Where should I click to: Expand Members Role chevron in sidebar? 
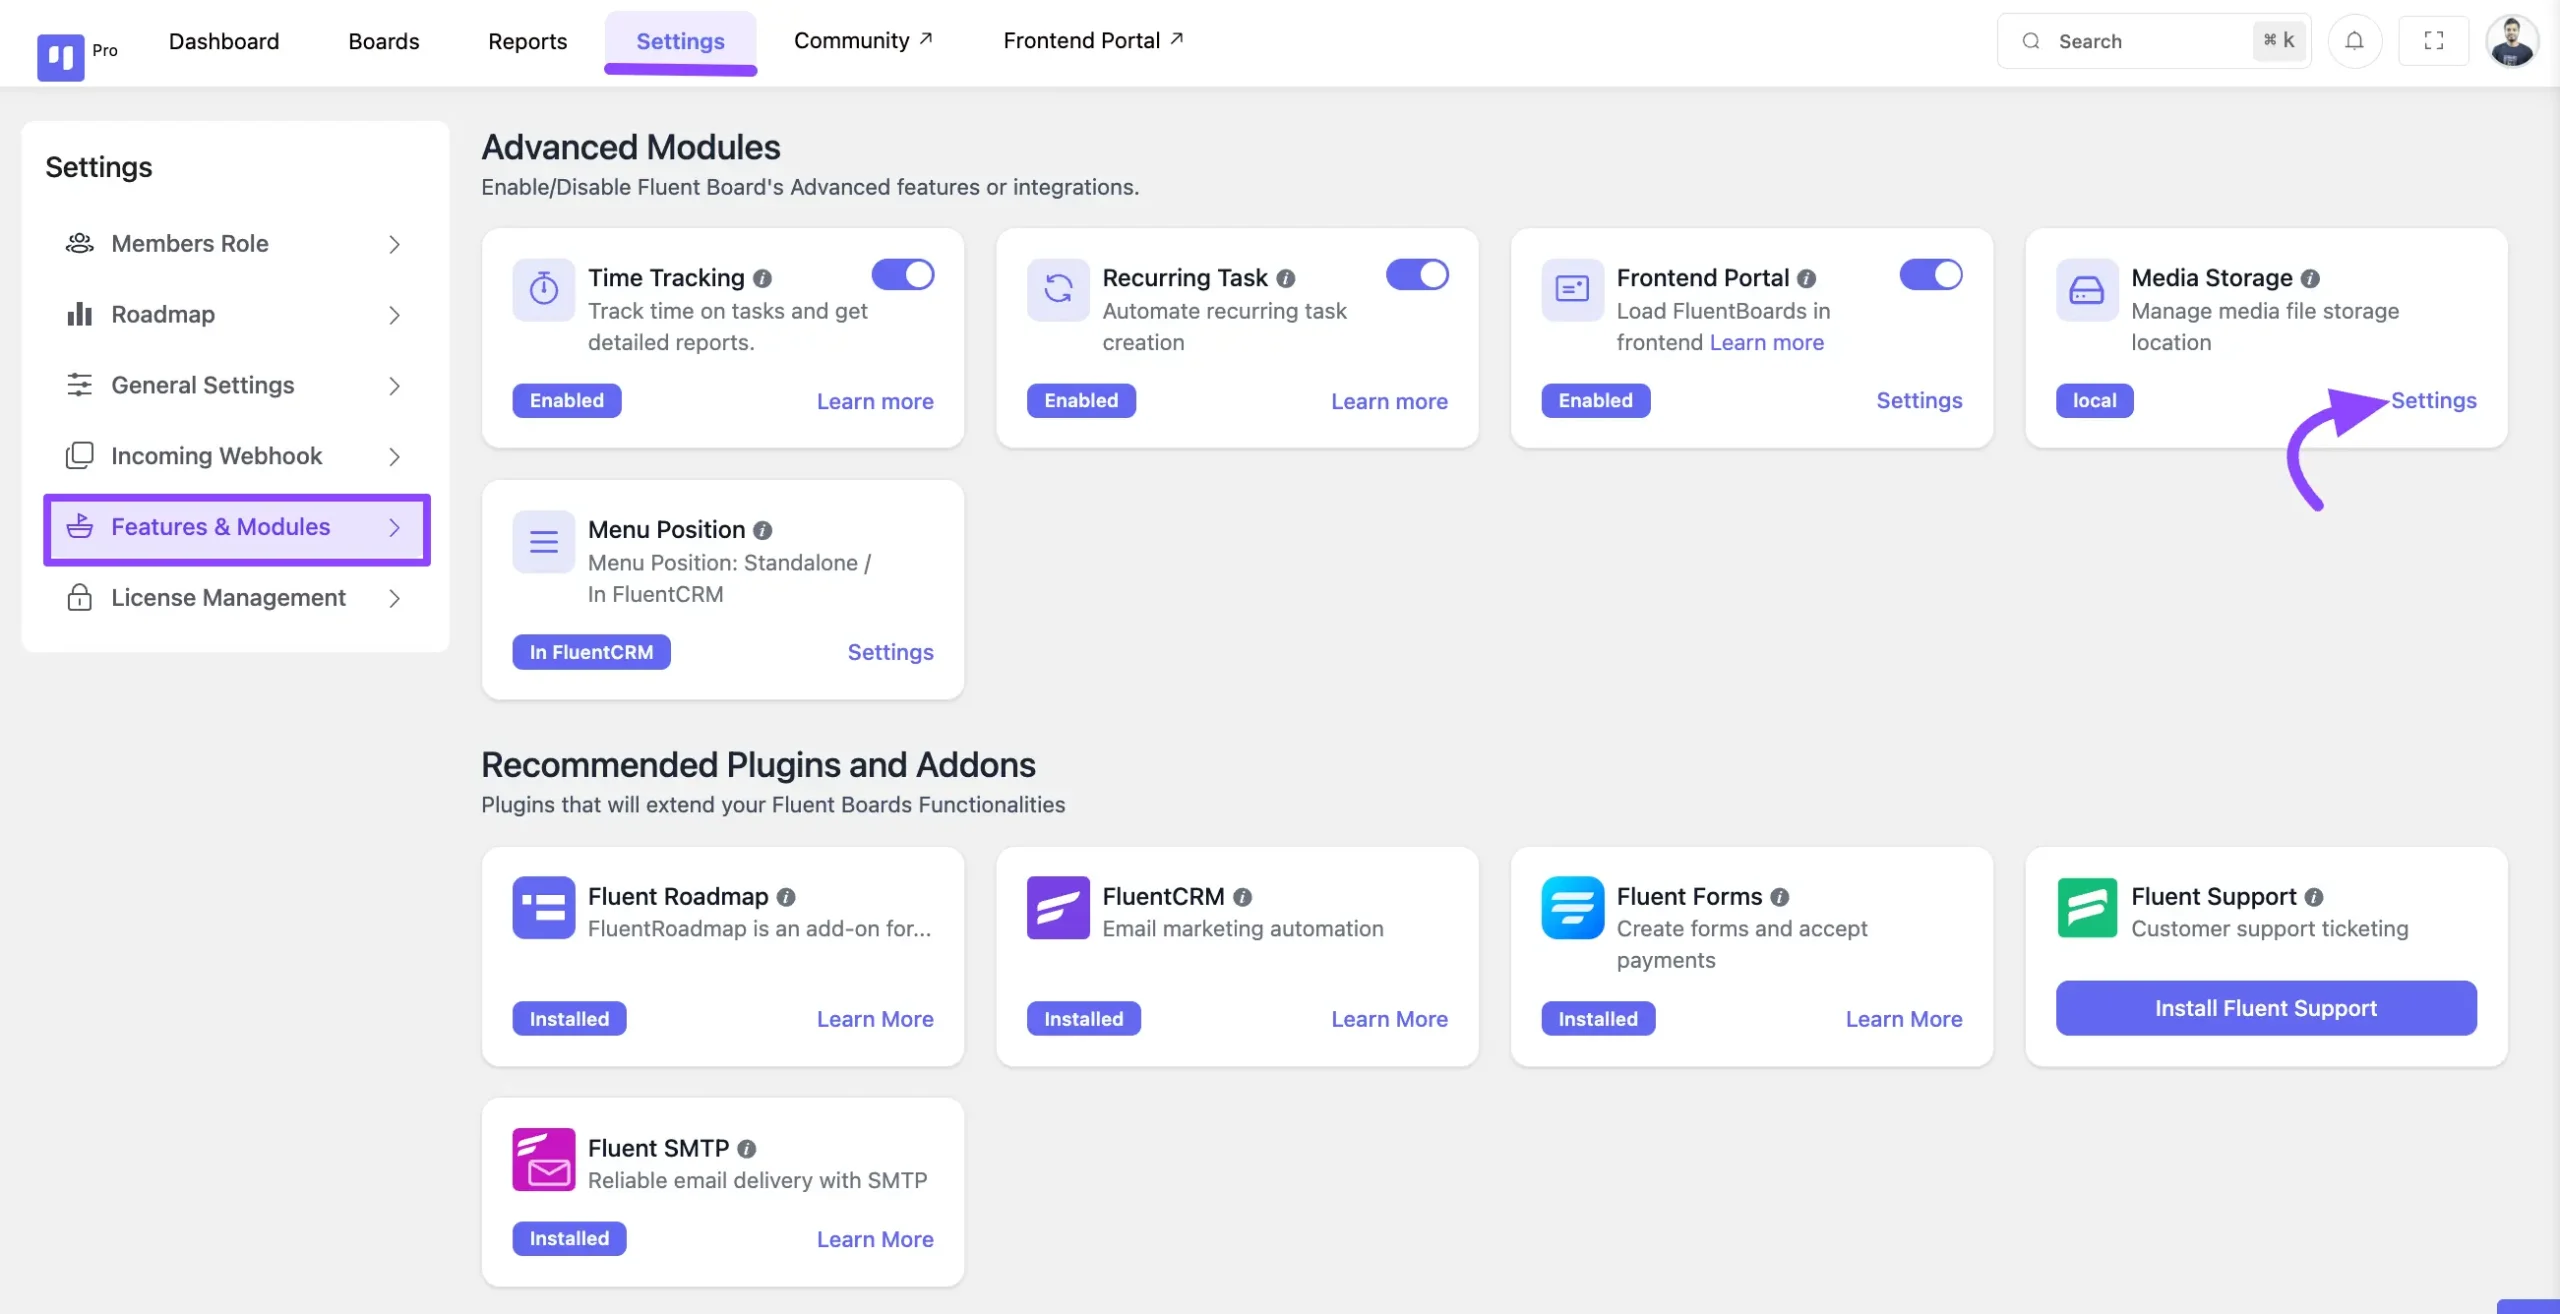click(x=394, y=244)
